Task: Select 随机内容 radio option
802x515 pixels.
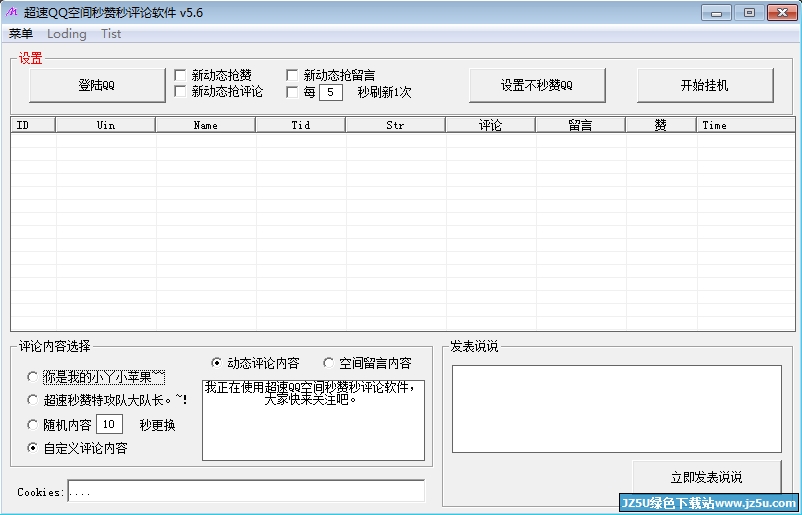Action: 32,424
